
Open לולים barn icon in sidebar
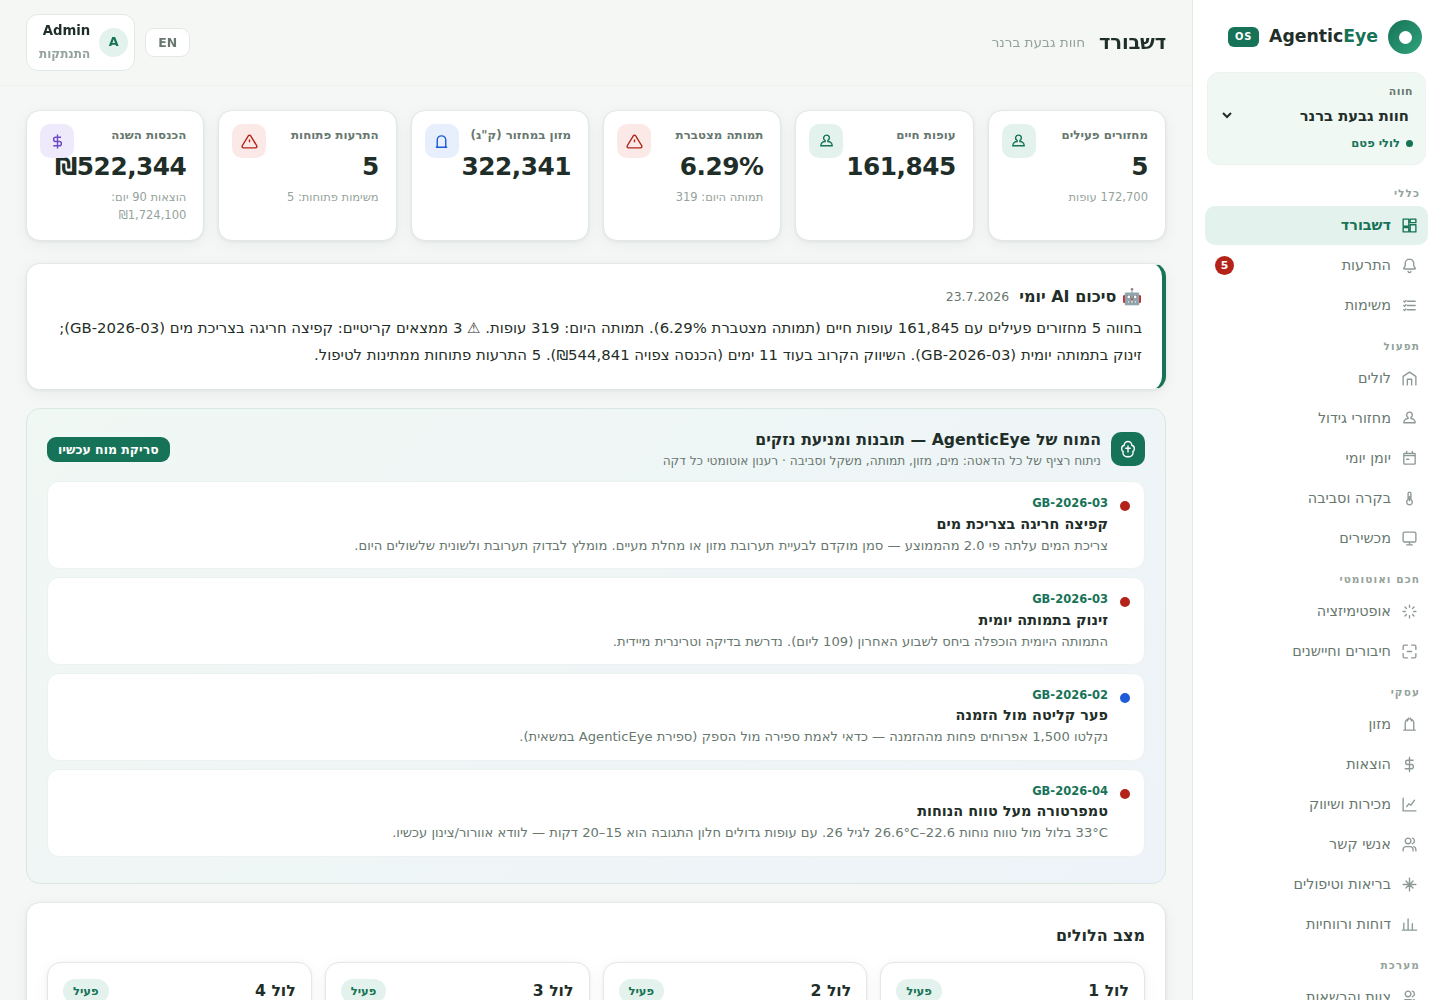point(1409,378)
